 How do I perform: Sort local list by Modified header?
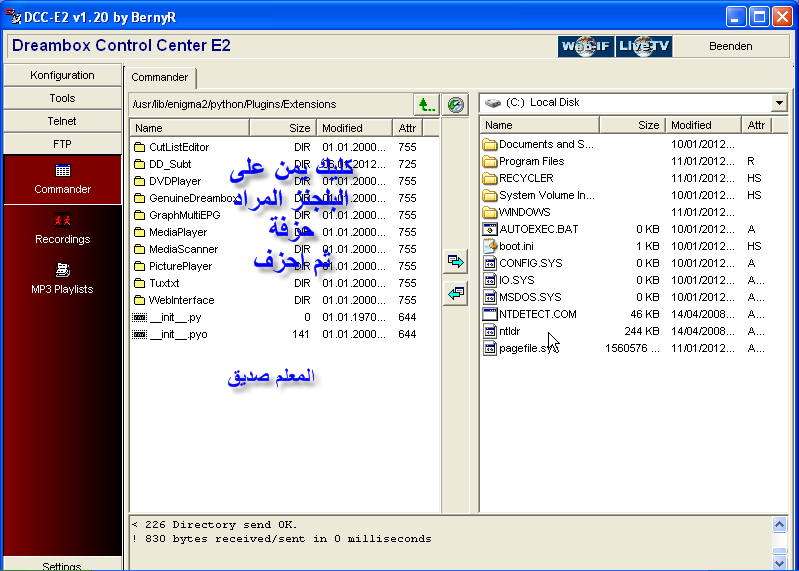(703, 125)
